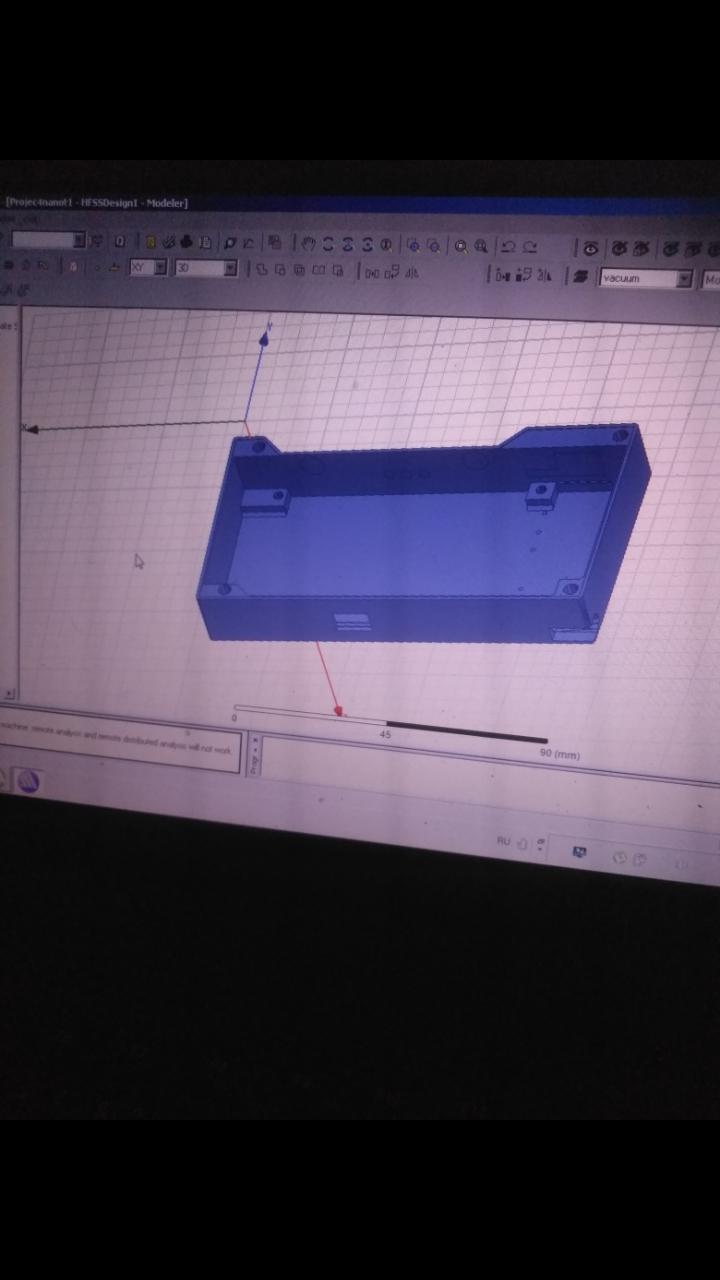The image size is (720, 1280).
Task: Click the Y axis arrowhead in the modeler
Action: [x=263, y=338]
